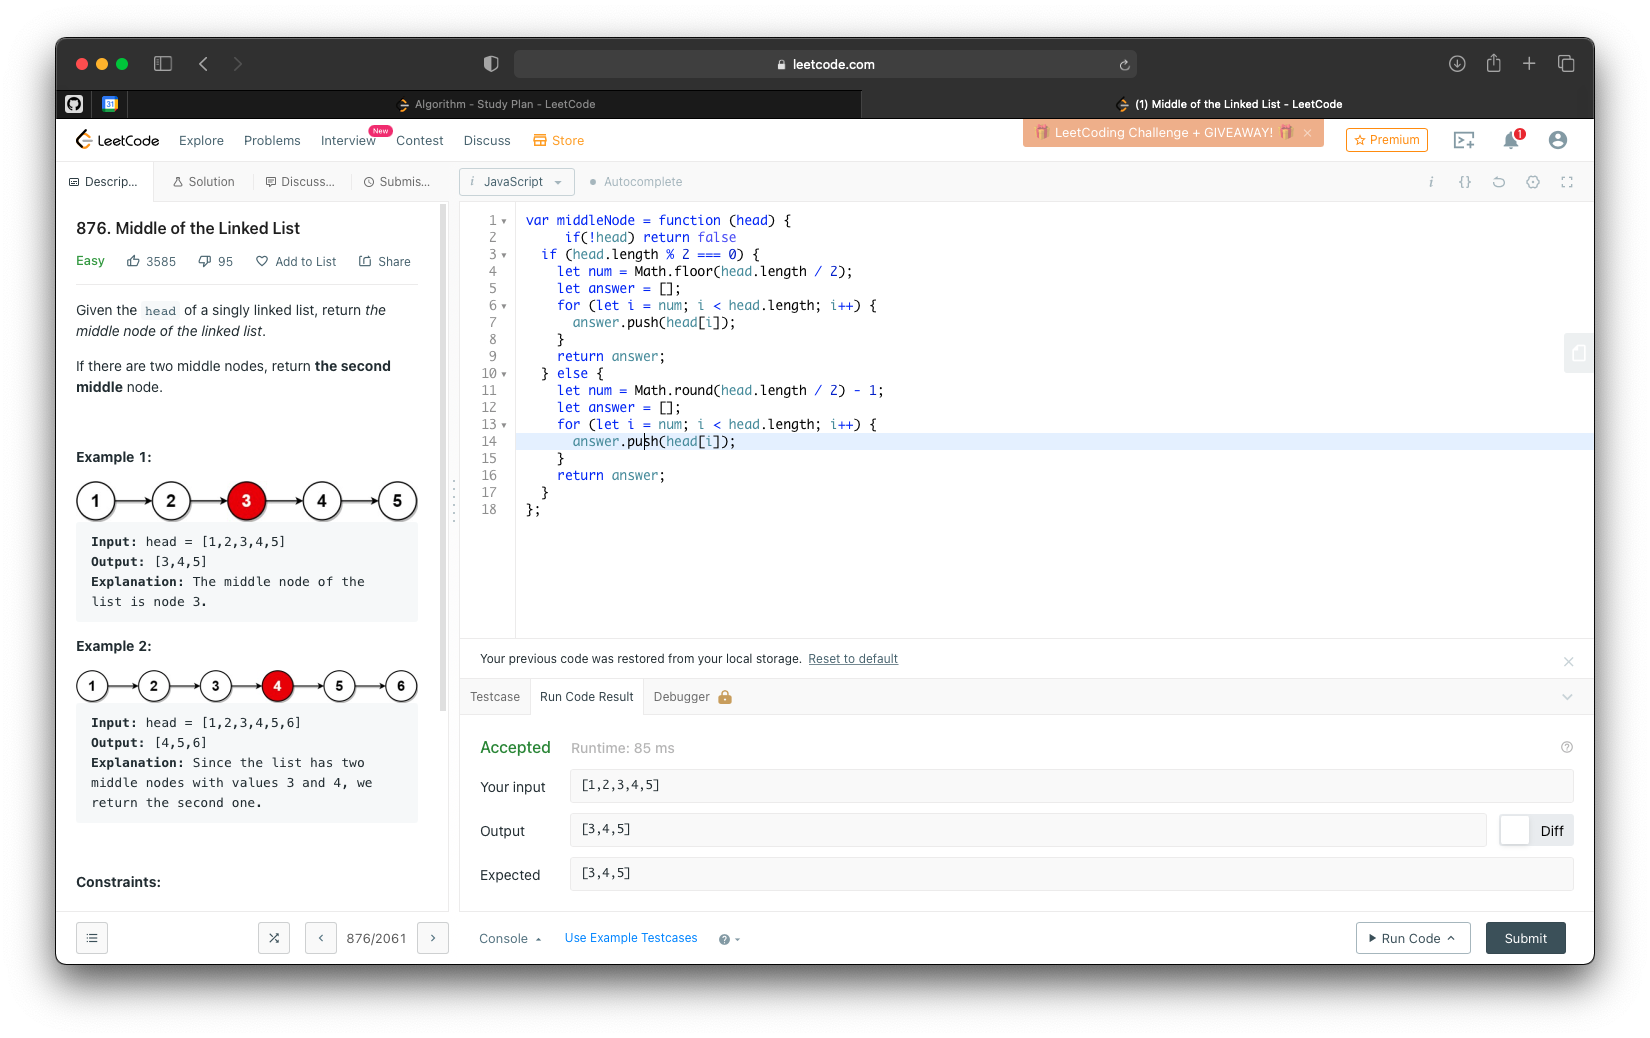1650x1038 pixels.
Task: Collapse the result panel chevron
Action: 1567,697
